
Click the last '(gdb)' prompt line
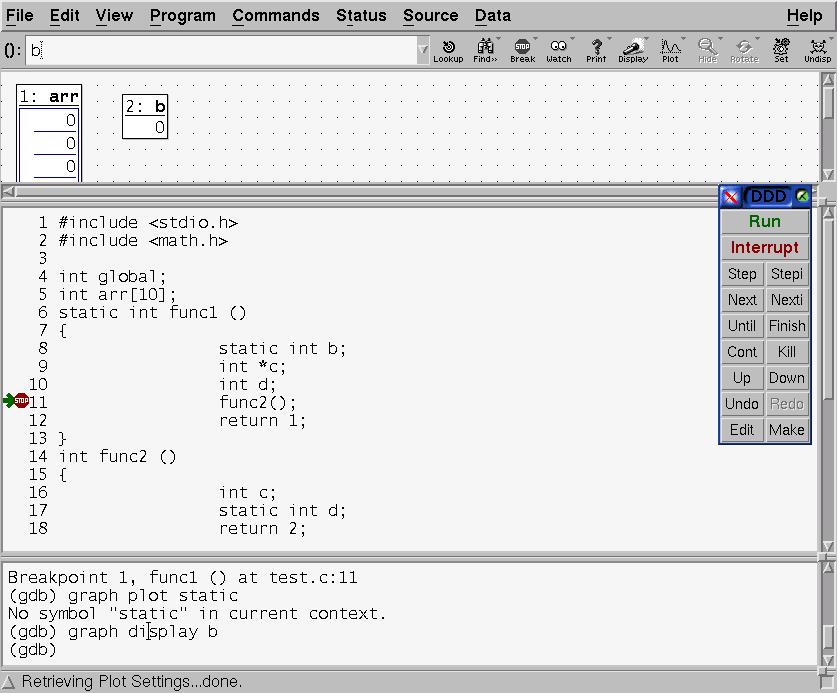pyautogui.click(x=33, y=650)
